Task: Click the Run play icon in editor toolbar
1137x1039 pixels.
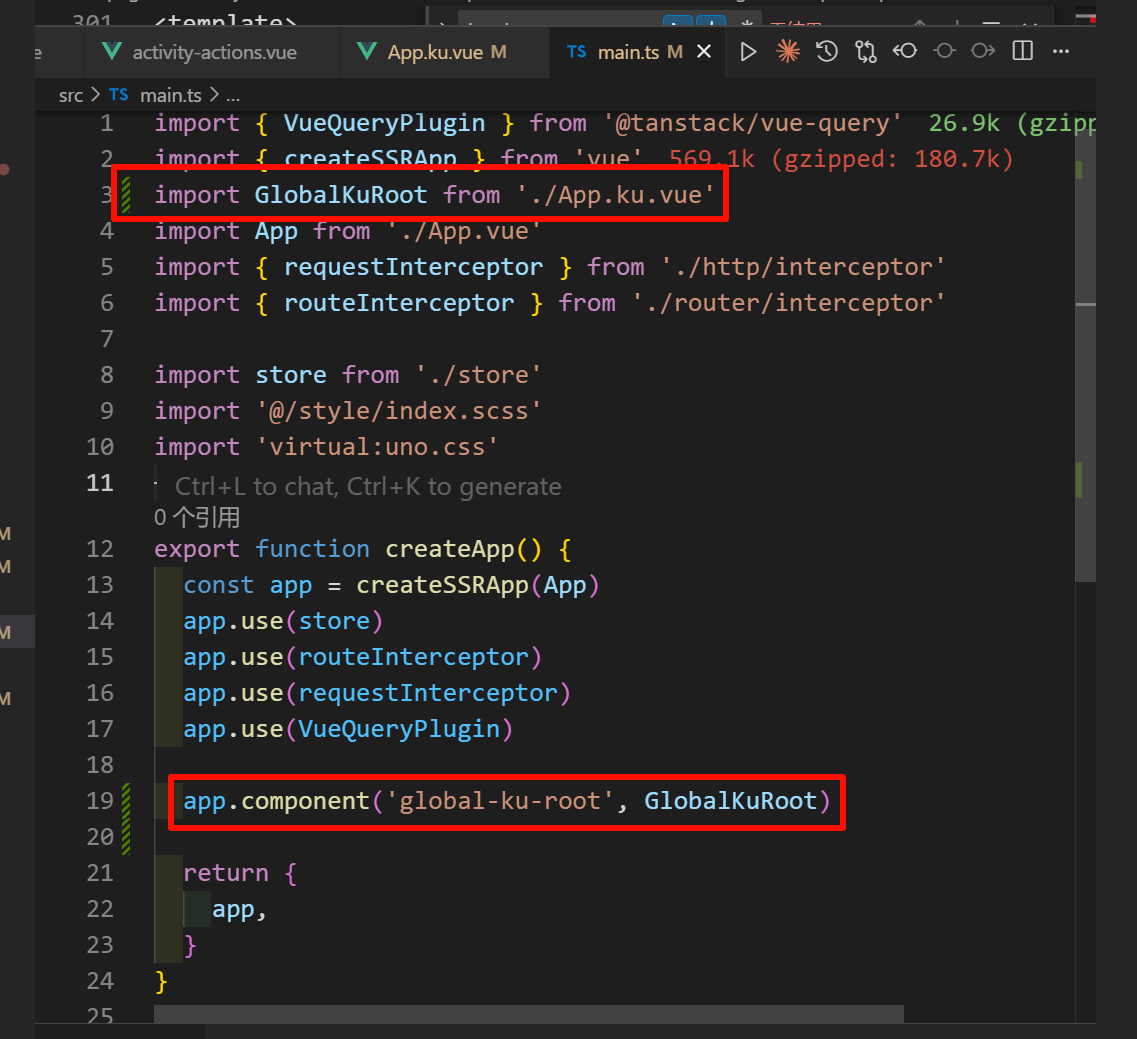Action: coord(748,52)
